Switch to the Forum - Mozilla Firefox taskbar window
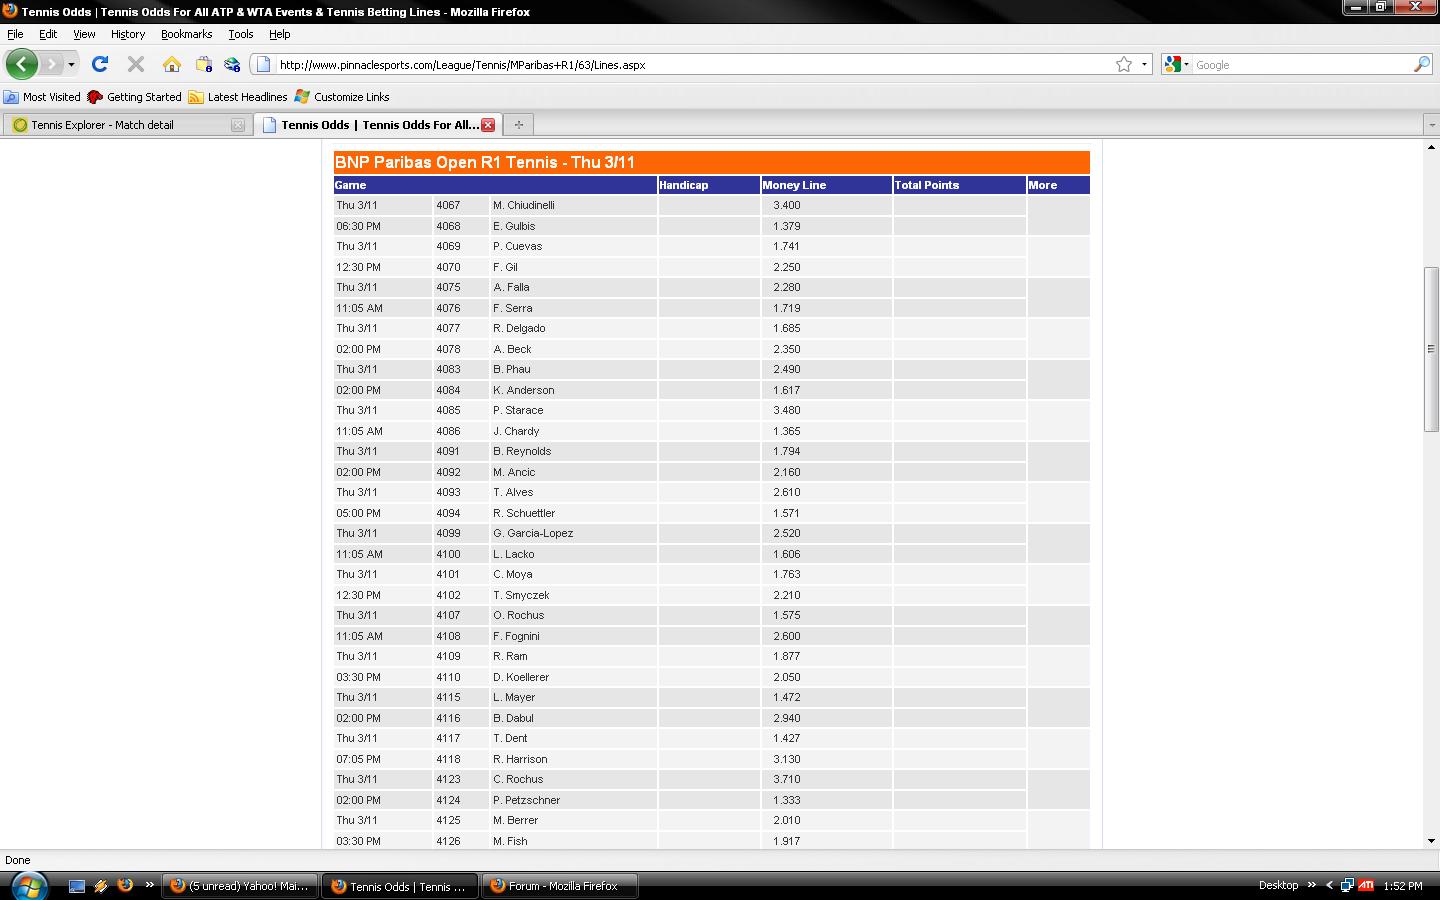This screenshot has width=1440, height=900. 560,886
